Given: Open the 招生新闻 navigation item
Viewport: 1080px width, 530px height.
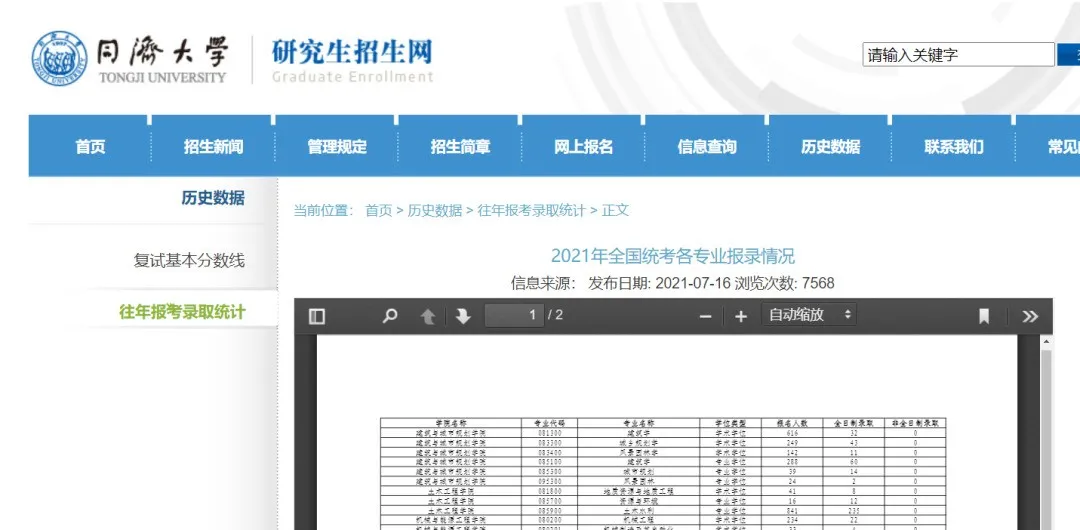Looking at the screenshot, I should pyautogui.click(x=214, y=147).
